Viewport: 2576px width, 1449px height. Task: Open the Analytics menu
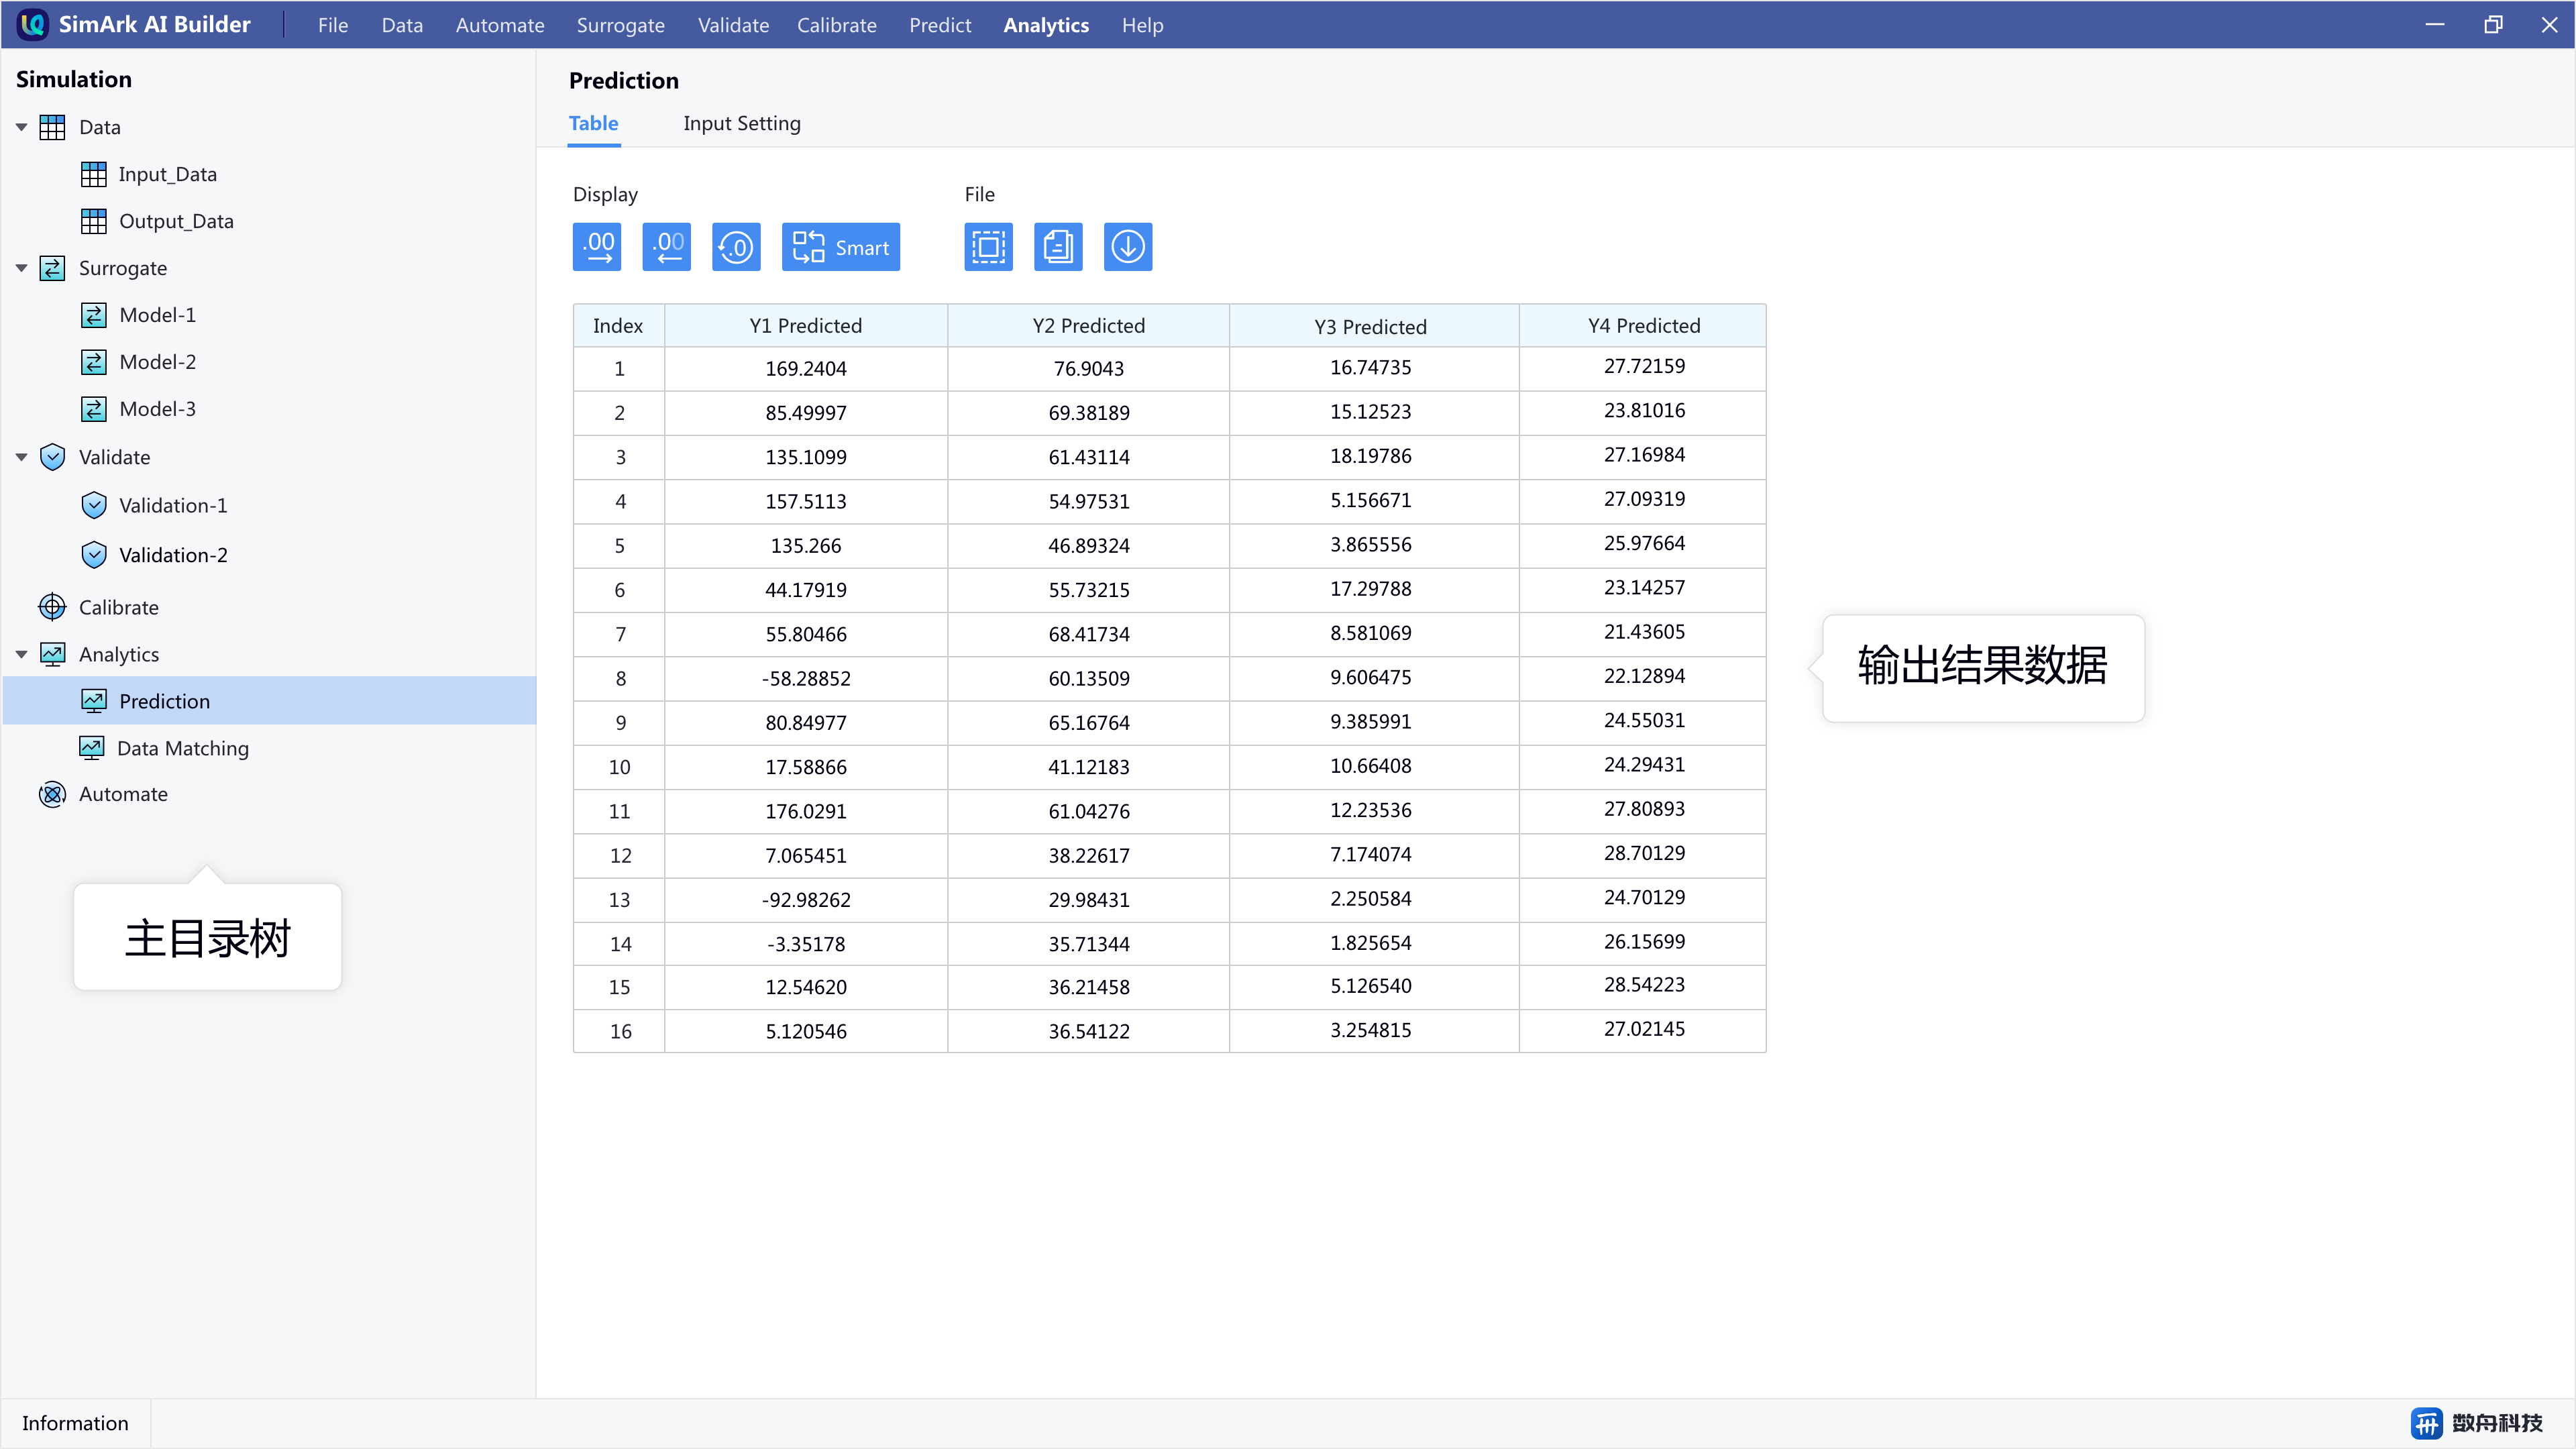coord(1046,25)
